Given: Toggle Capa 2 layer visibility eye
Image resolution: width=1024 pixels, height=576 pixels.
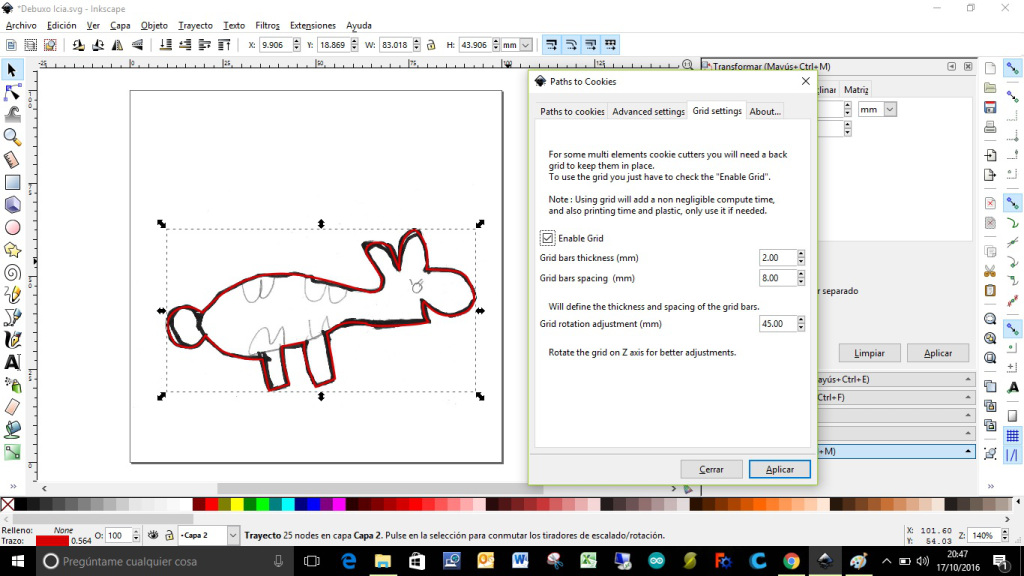Looking at the screenshot, I should tap(153, 536).
